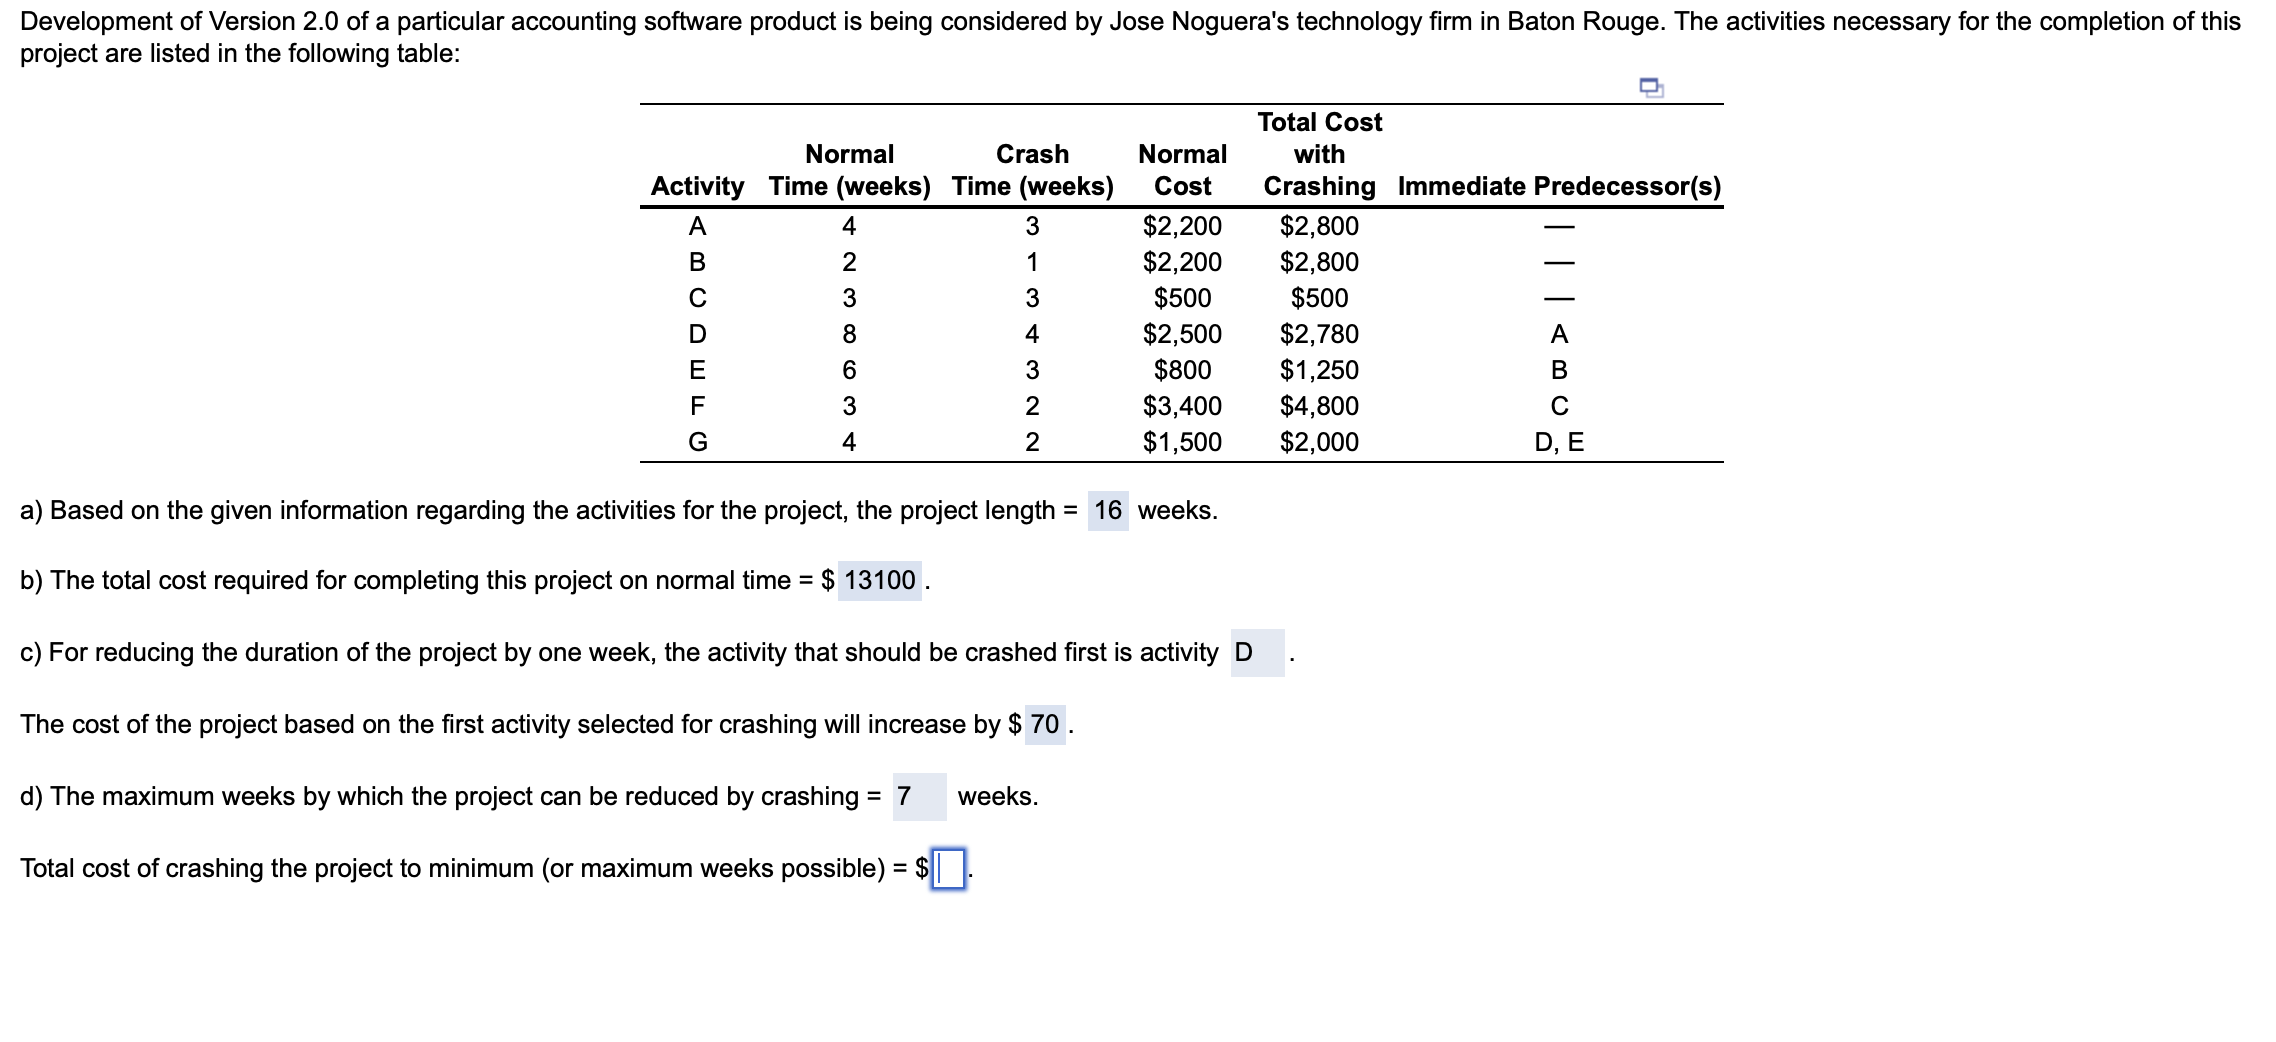Click activity G row label
Image resolution: width=2276 pixels, height=1042 pixels.
pos(697,442)
